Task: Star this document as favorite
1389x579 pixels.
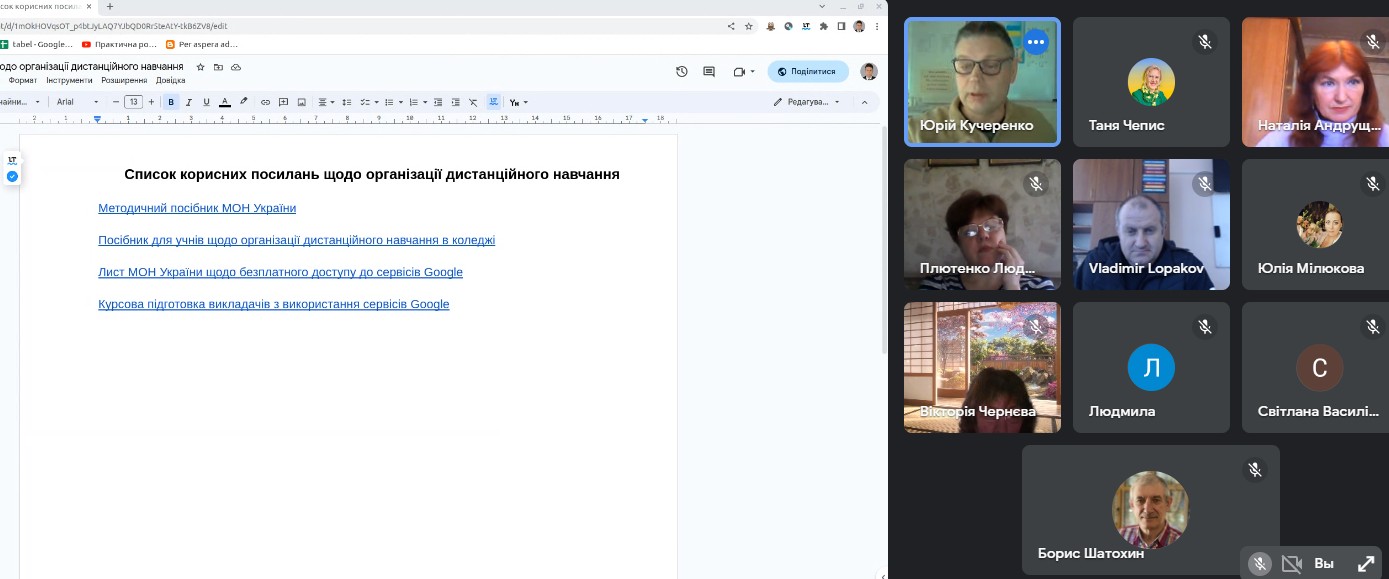Action: [x=201, y=67]
